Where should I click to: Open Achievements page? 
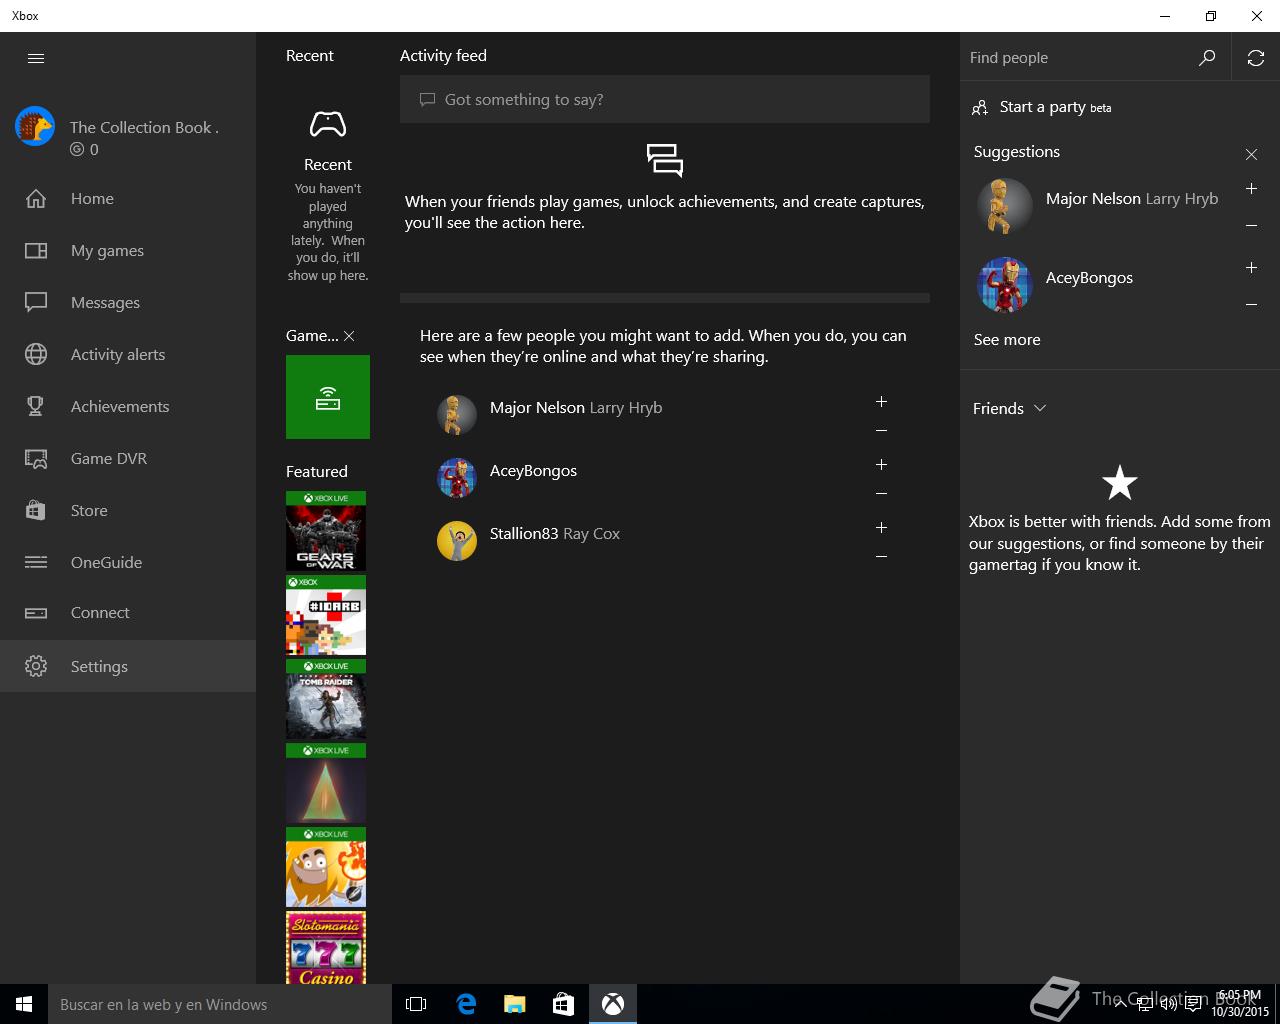pos(128,406)
